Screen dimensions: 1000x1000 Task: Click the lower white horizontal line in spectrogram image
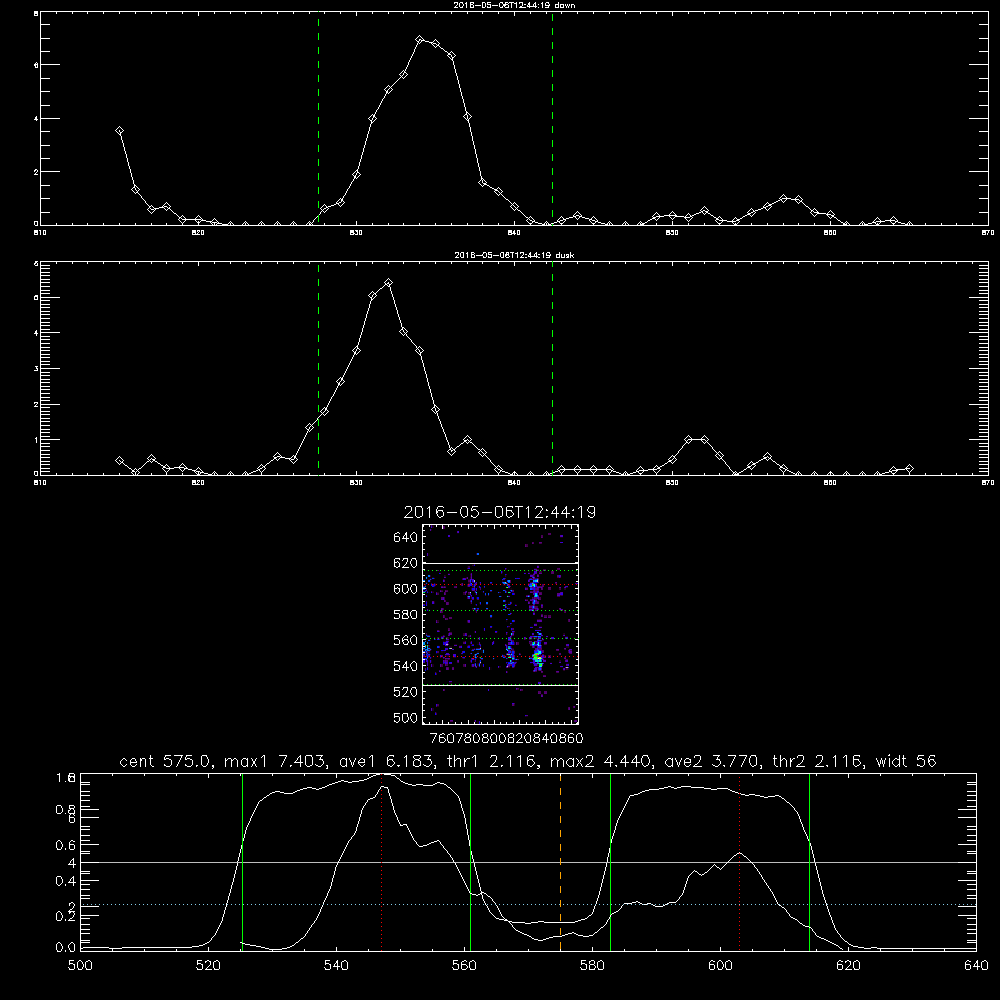(500, 685)
